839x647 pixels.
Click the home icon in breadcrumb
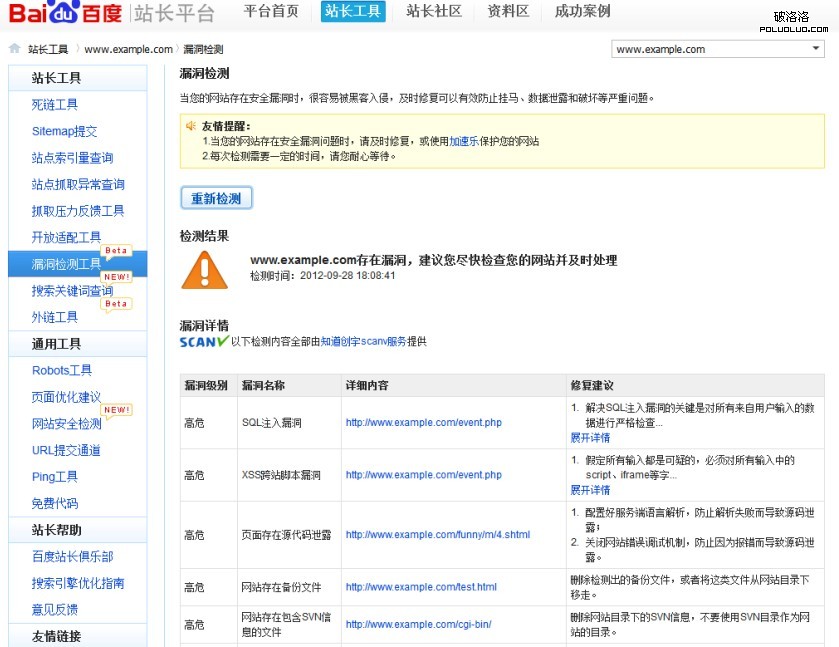[x=14, y=49]
